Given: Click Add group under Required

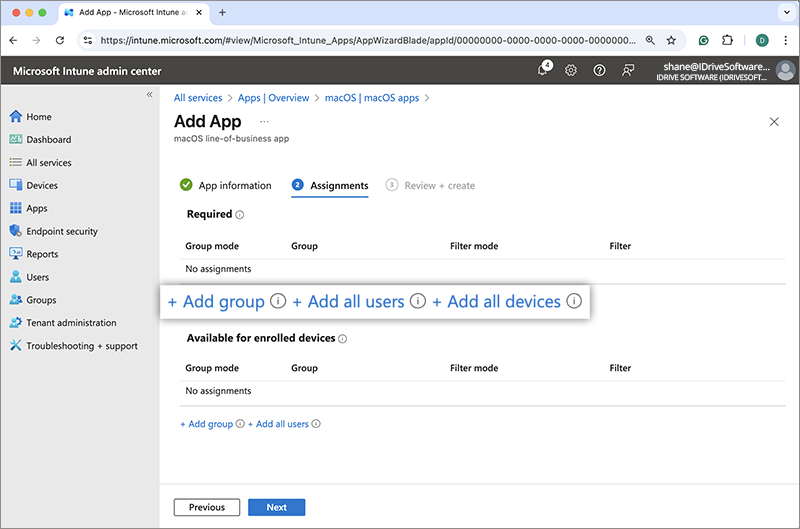Looking at the screenshot, I should tap(216, 301).
